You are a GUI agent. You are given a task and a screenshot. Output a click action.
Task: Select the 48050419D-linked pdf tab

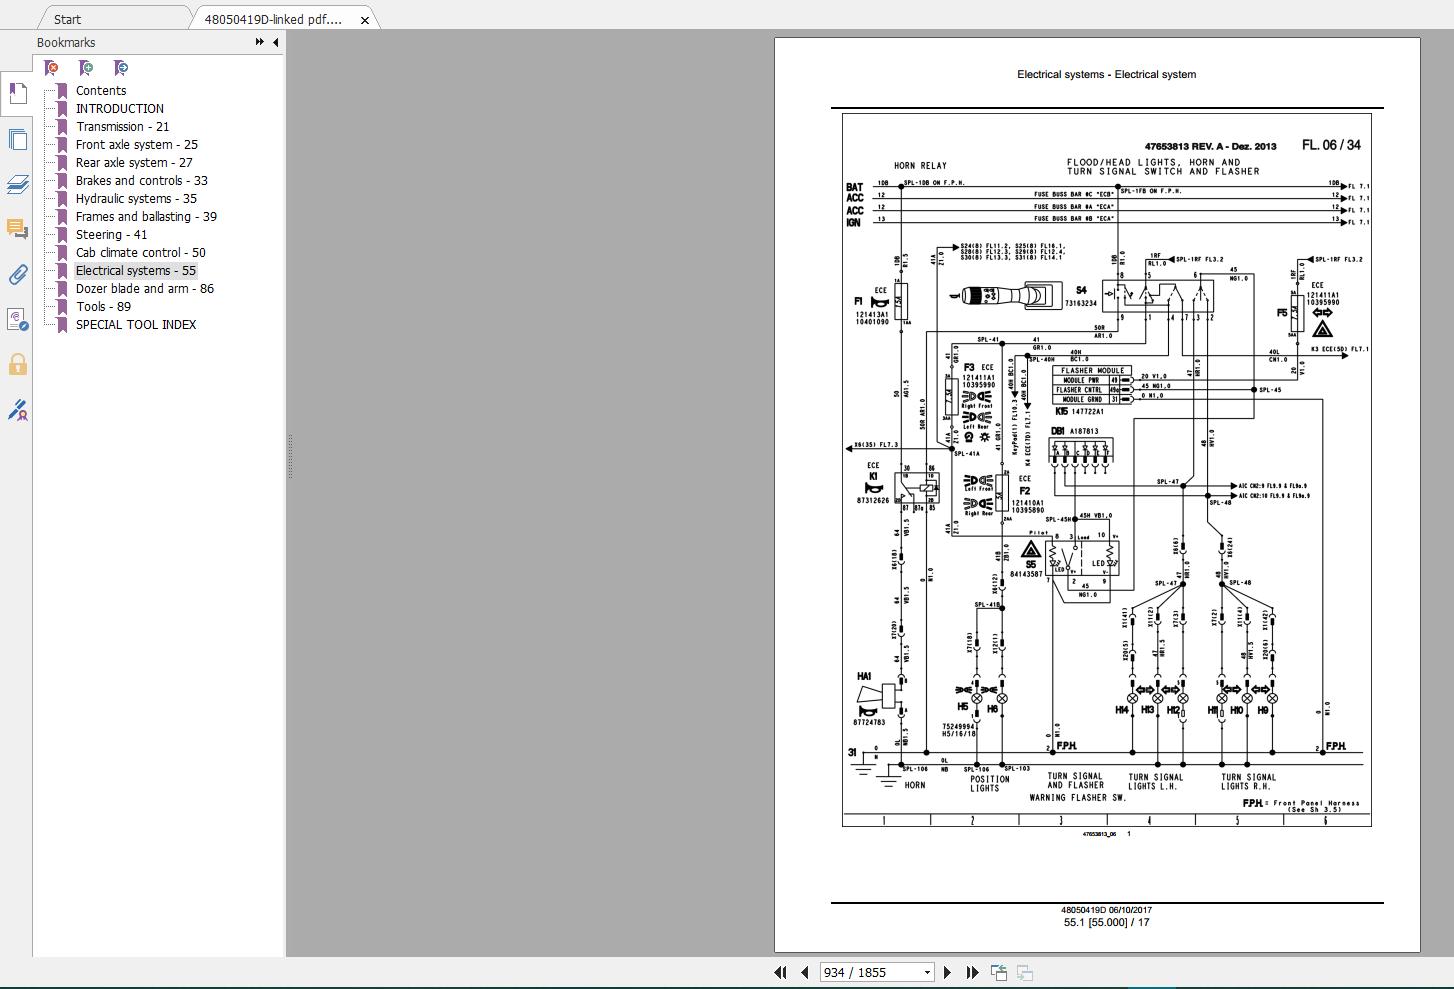tap(272, 19)
